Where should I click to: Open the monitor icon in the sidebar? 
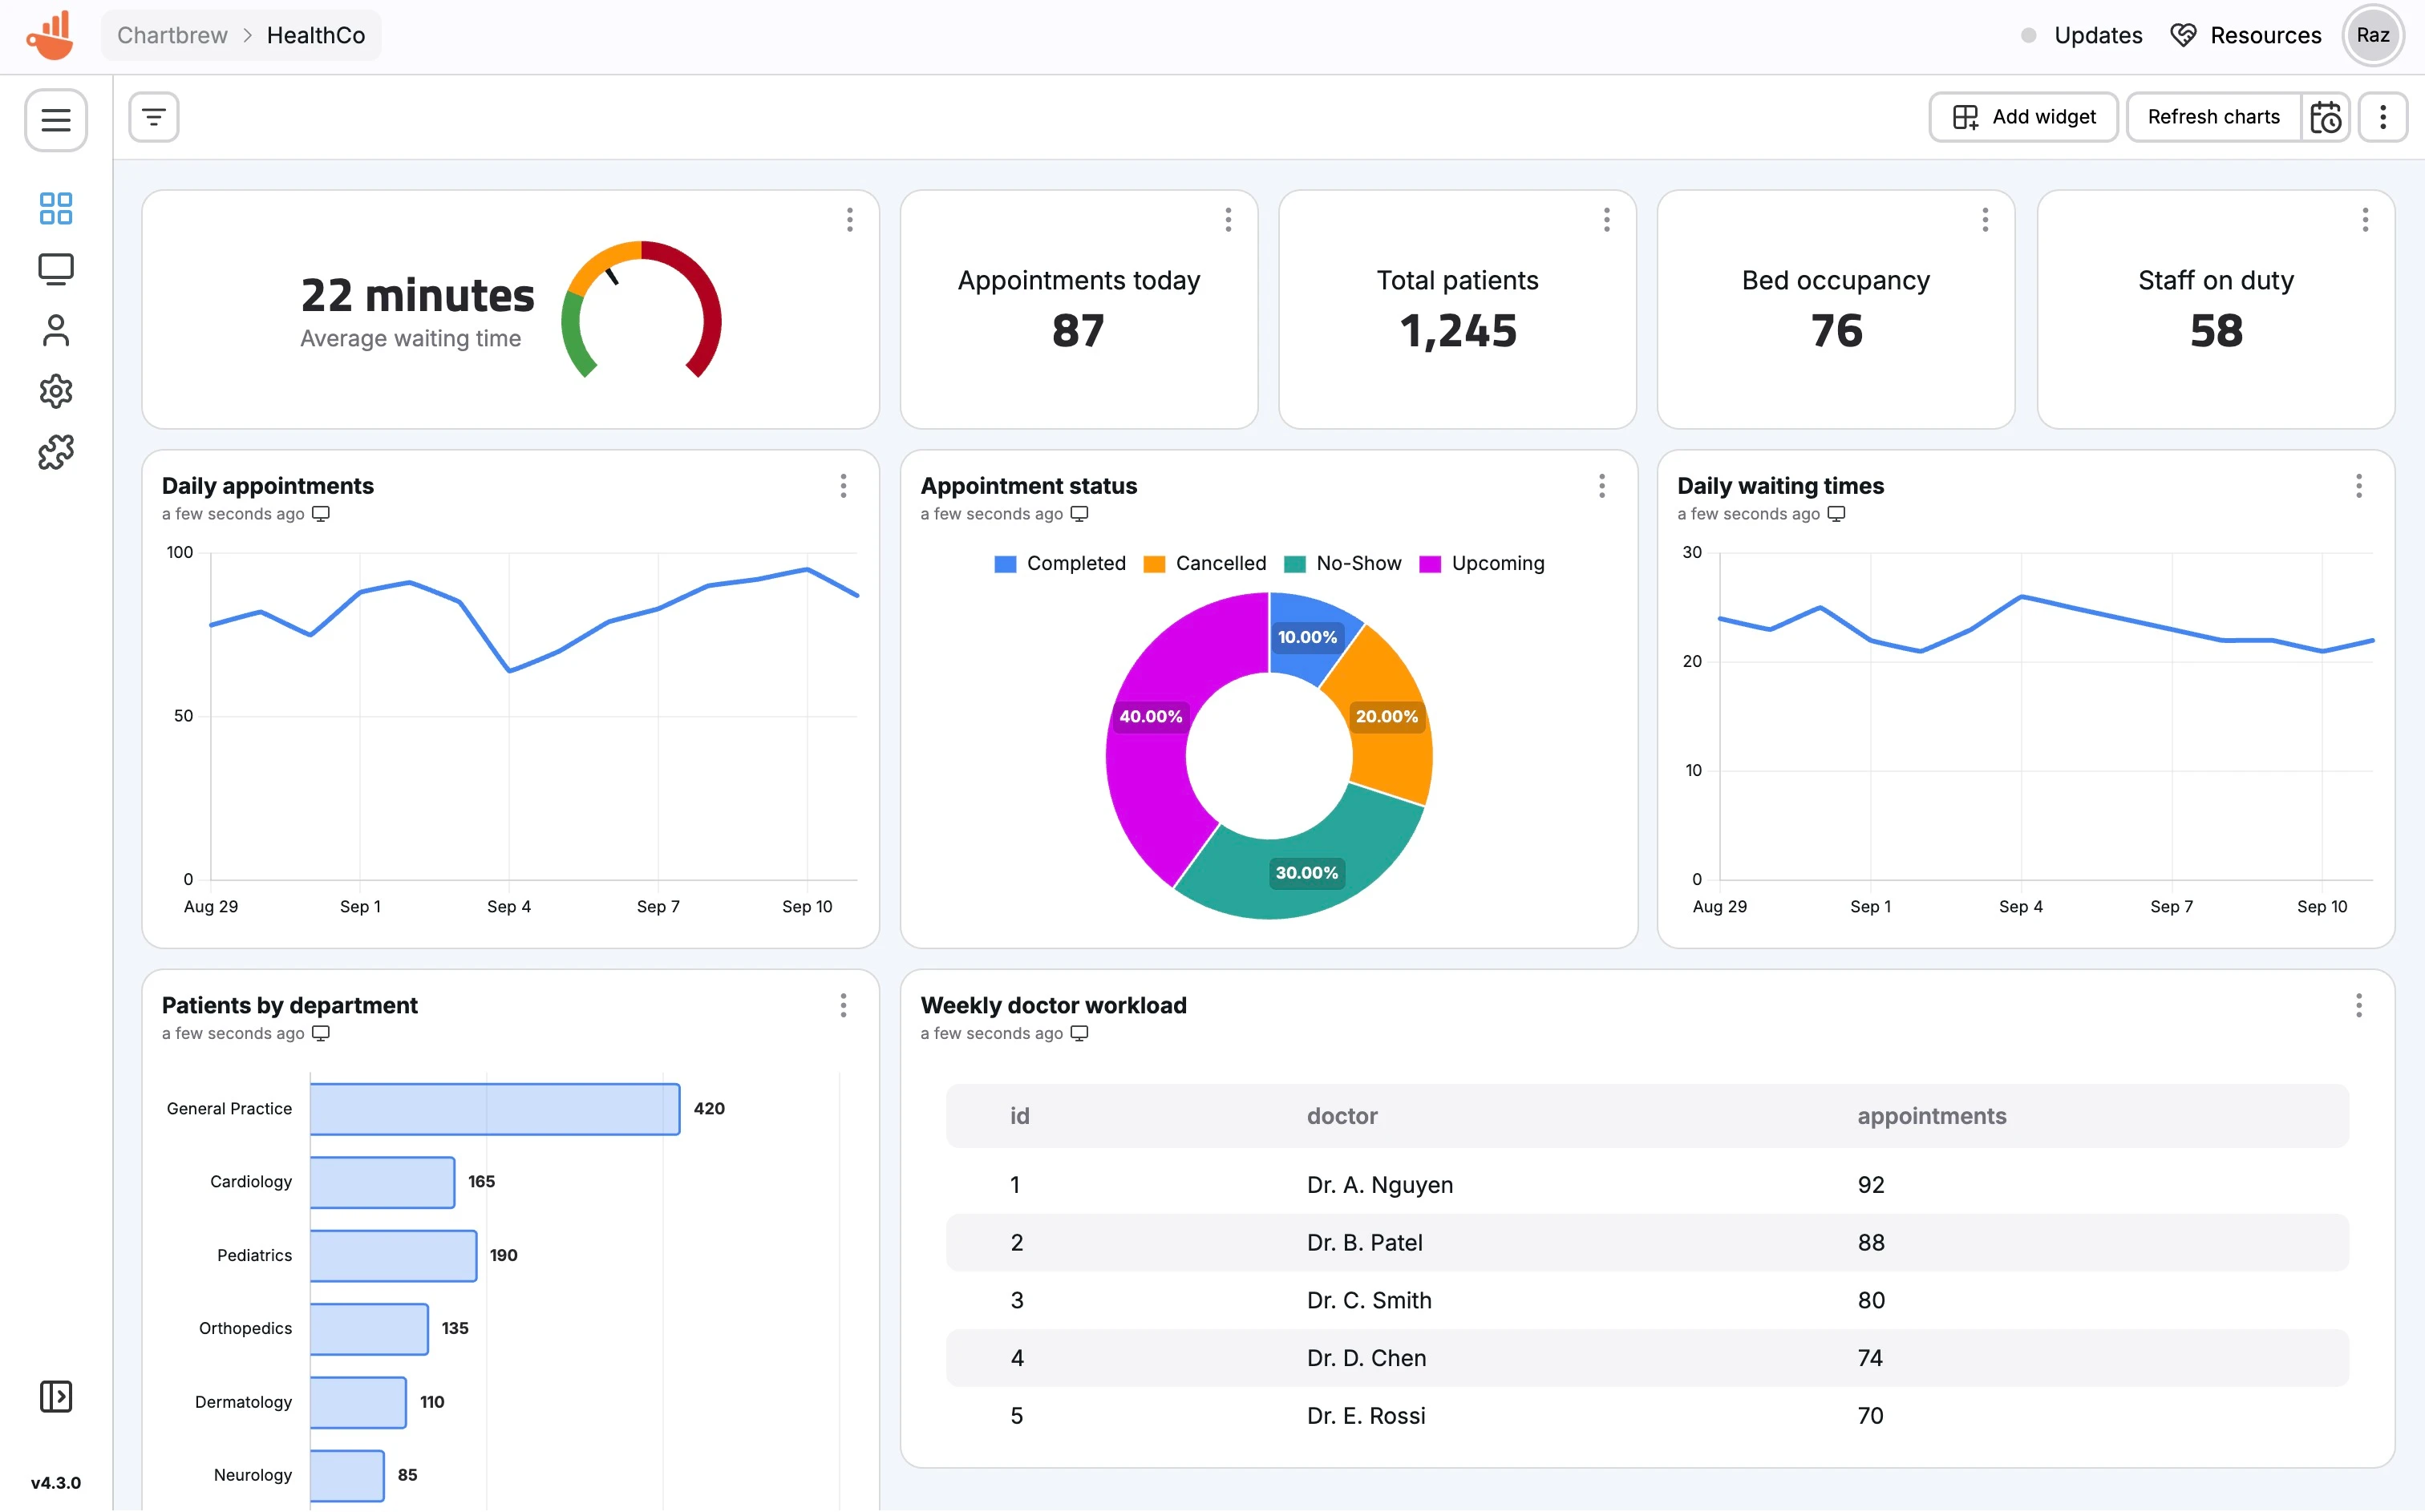(x=56, y=269)
